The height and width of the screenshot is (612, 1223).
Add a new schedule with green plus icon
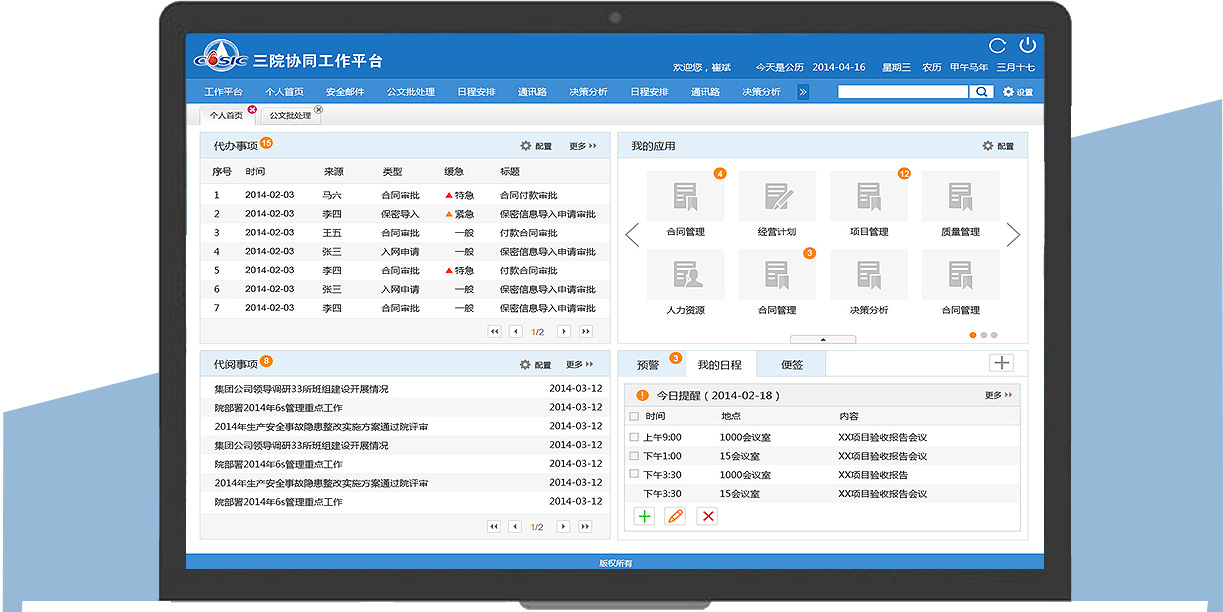coord(644,516)
